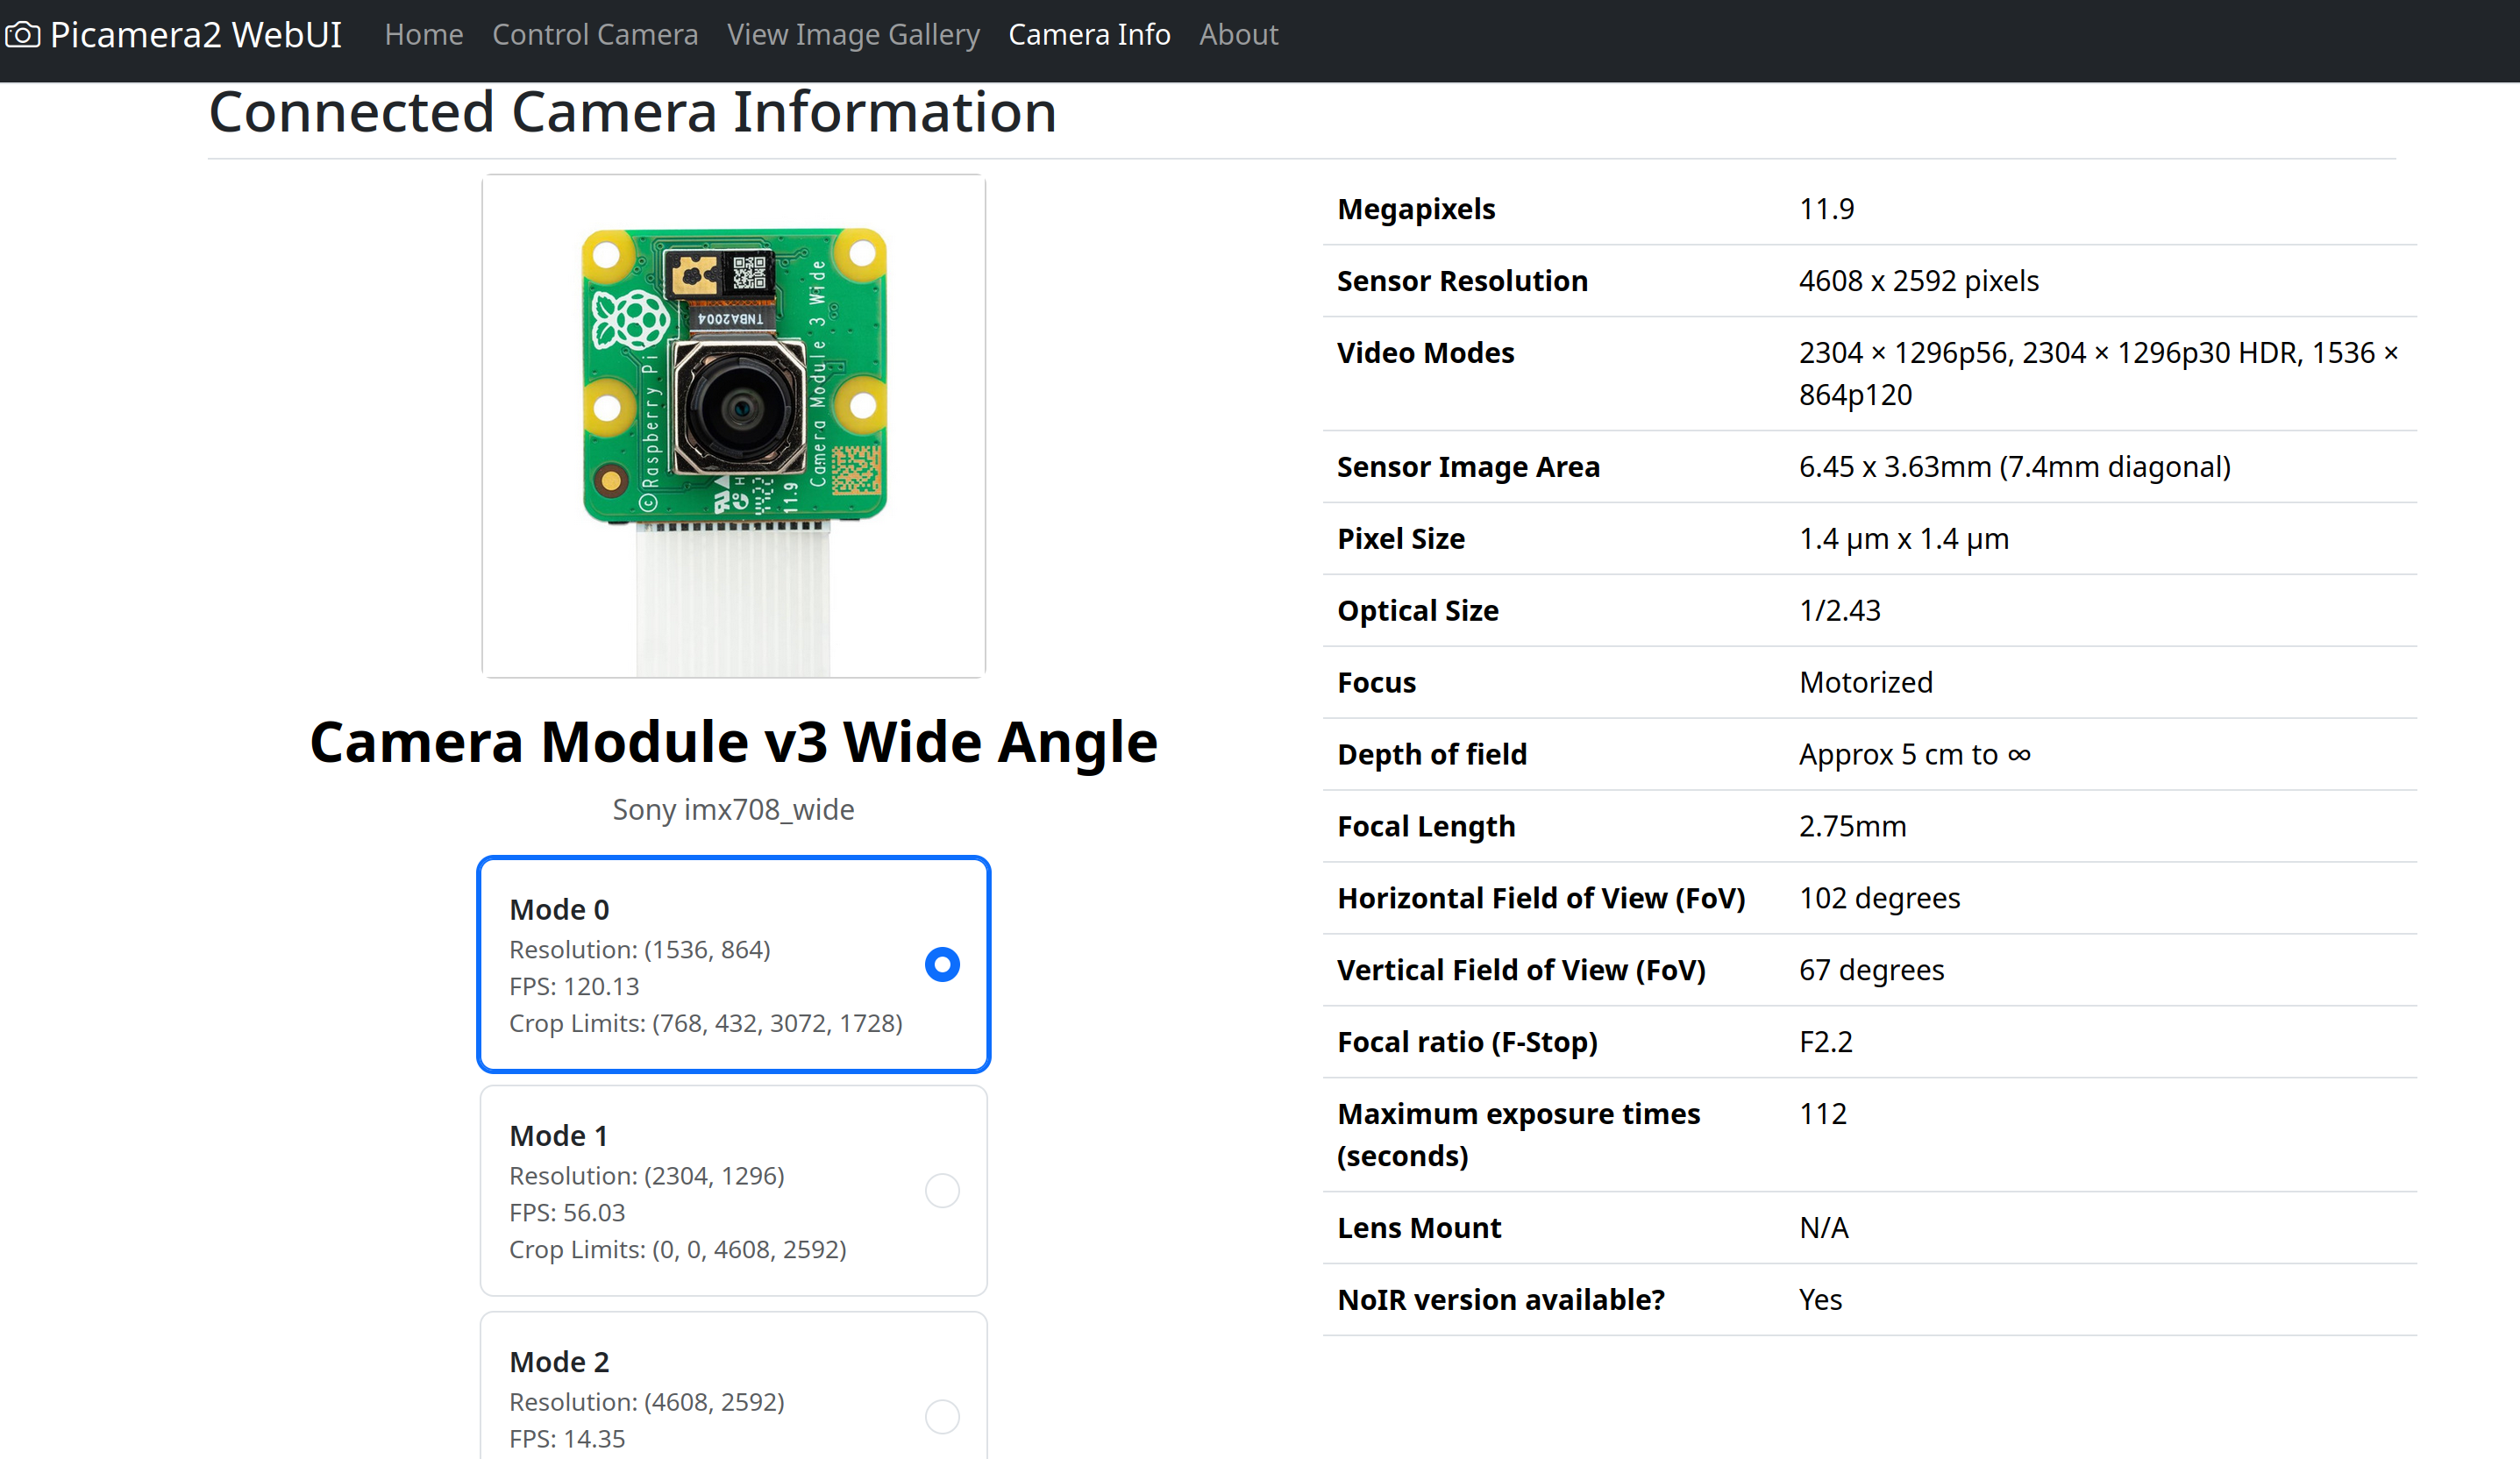This screenshot has height=1459, width=2520.
Task: Select the Mode 0 radio button
Action: [942, 964]
